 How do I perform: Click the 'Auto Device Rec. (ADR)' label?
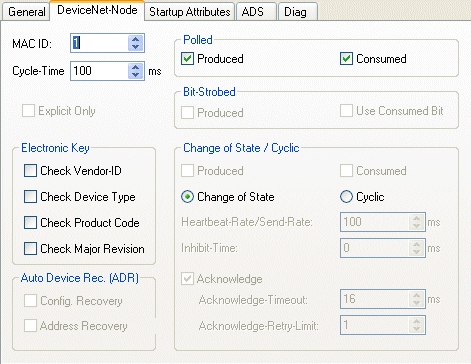(x=80, y=278)
